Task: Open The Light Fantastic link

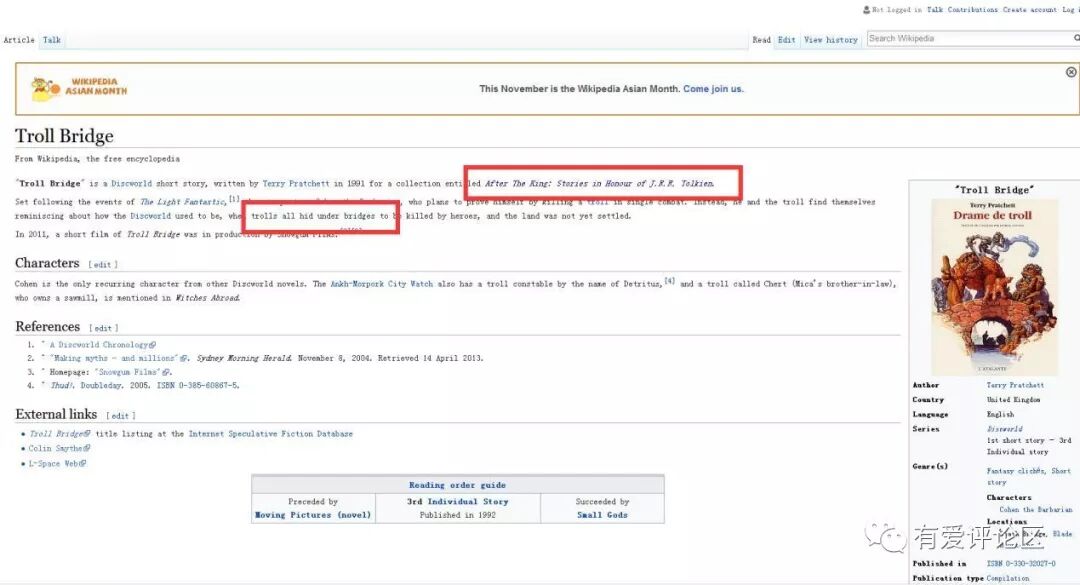Action: coord(183,202)
